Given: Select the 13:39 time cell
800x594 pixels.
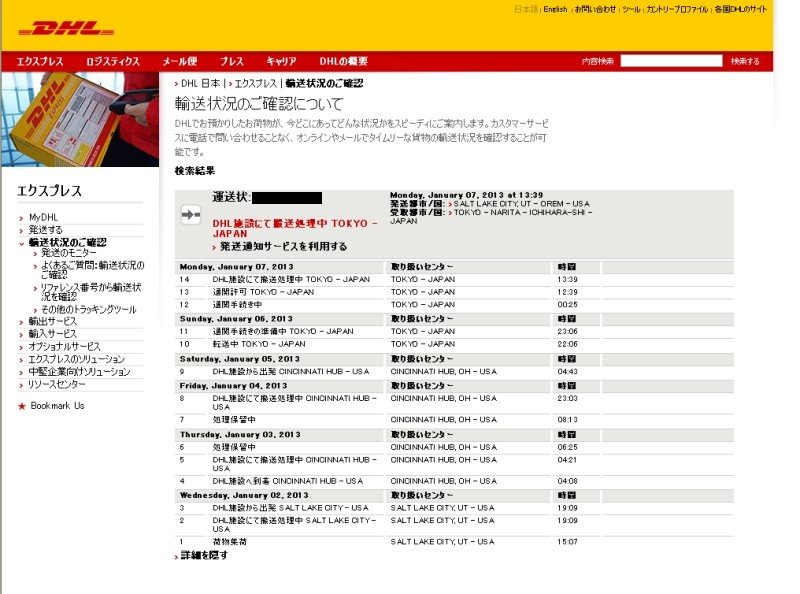Looking at the screenshot, I should [567, 280].
